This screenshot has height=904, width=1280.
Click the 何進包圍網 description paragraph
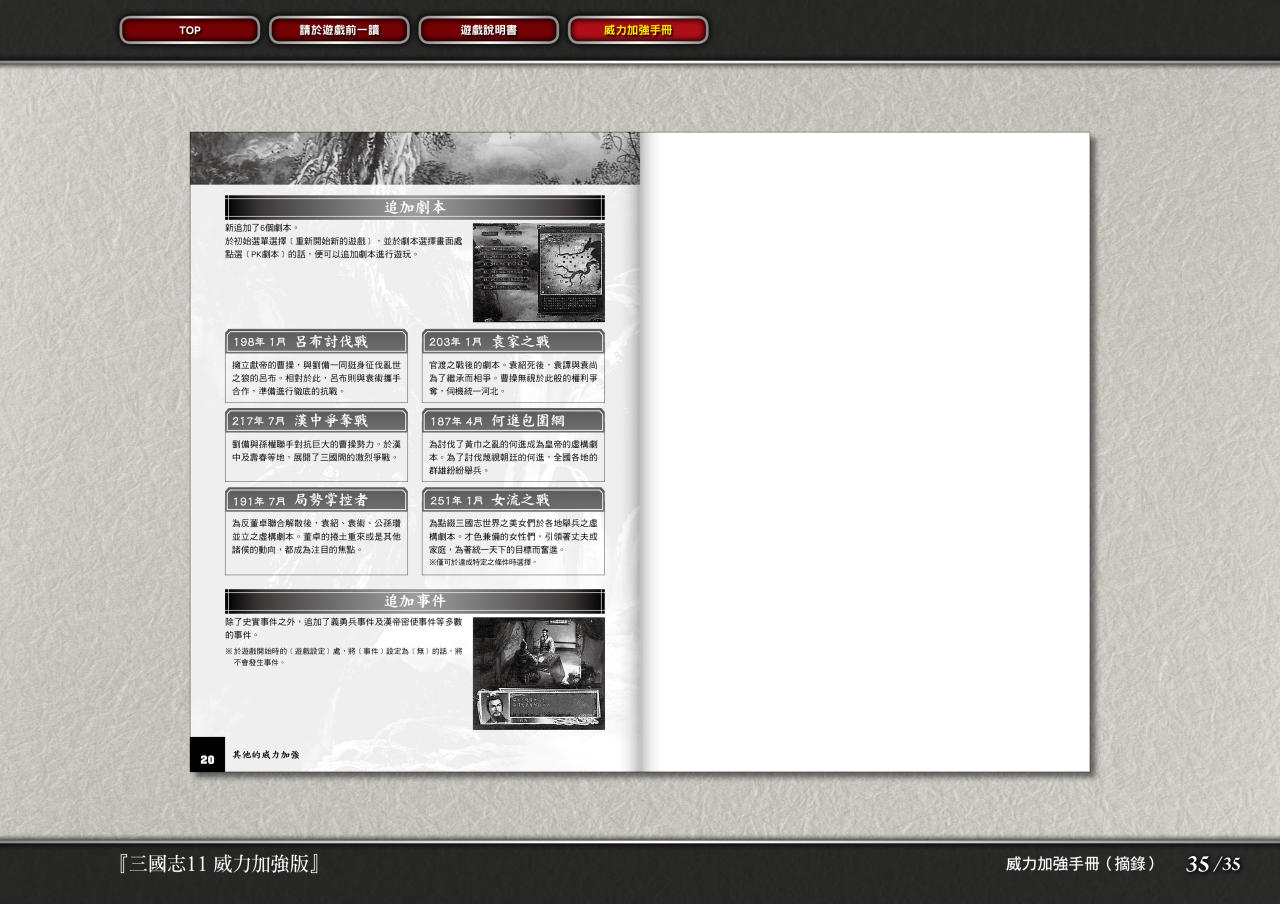pyautogui.click(x=513, y=457)
